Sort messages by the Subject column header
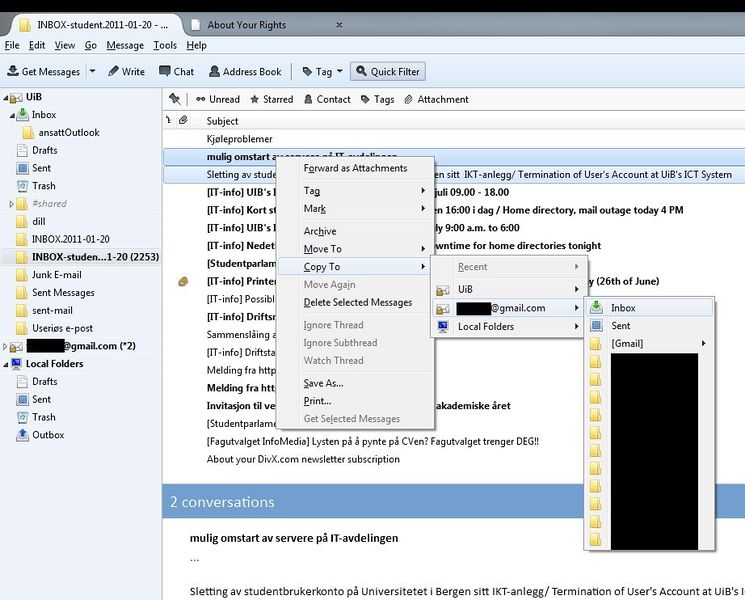The height and width of the screenshot is (600, 745). pyautogui.click(x=222, y=121)
